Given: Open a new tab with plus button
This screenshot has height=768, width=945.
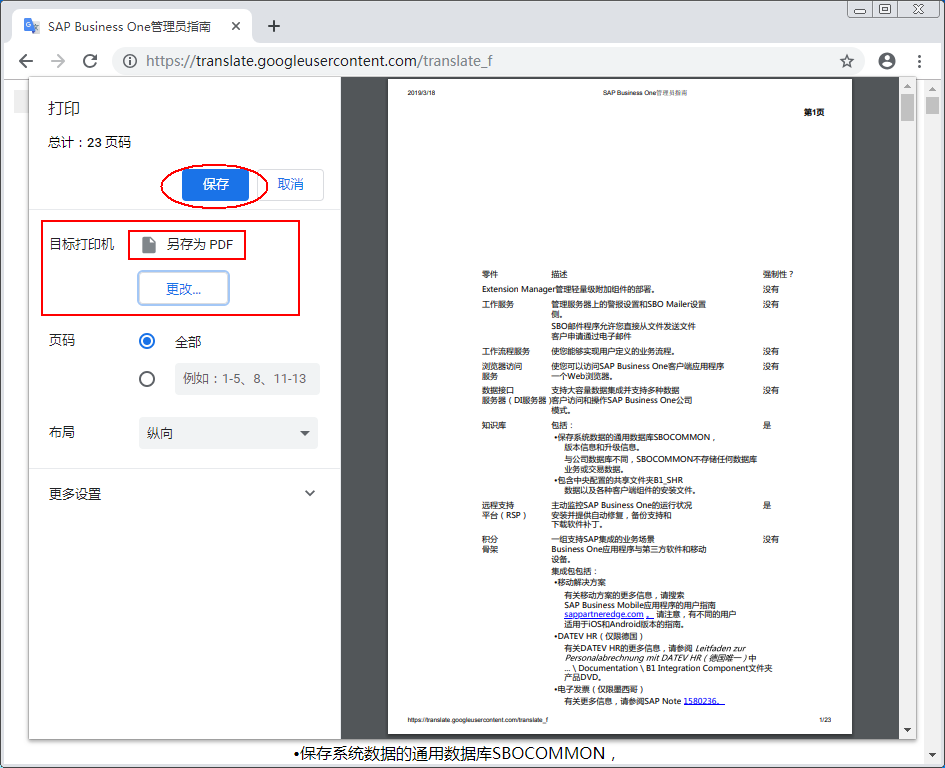Looking at the screenshot, I should (x=274, y=26).
